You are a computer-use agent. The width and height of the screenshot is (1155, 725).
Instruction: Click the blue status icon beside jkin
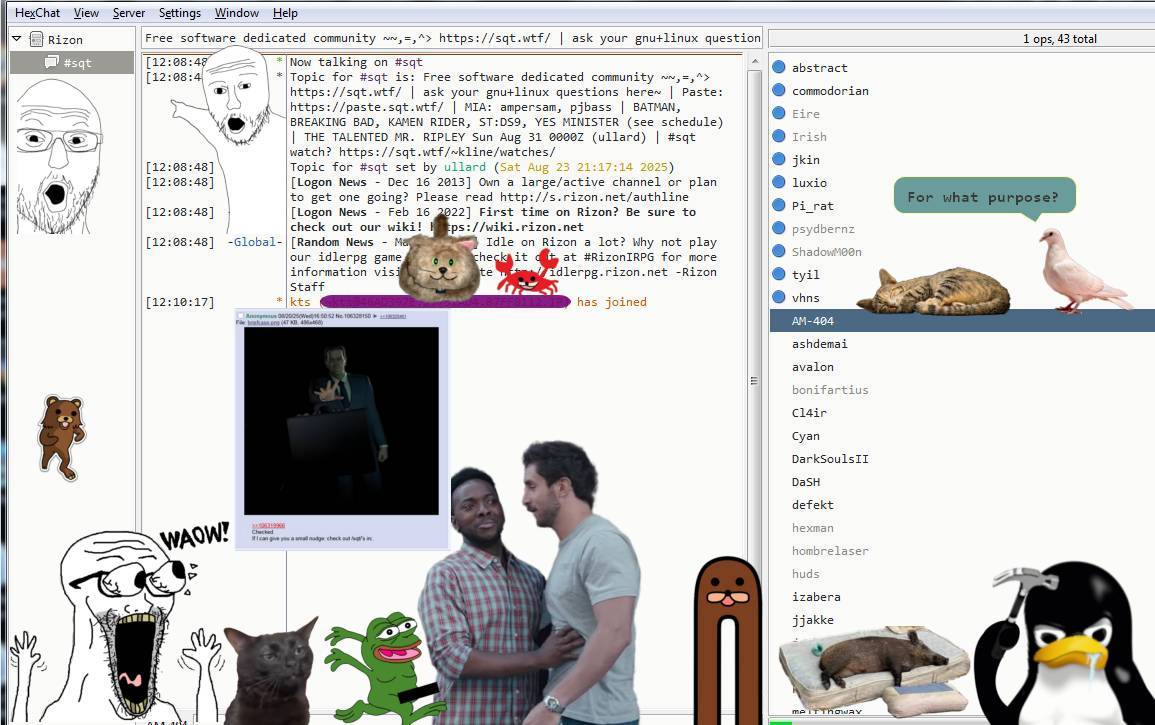[779, 159]
